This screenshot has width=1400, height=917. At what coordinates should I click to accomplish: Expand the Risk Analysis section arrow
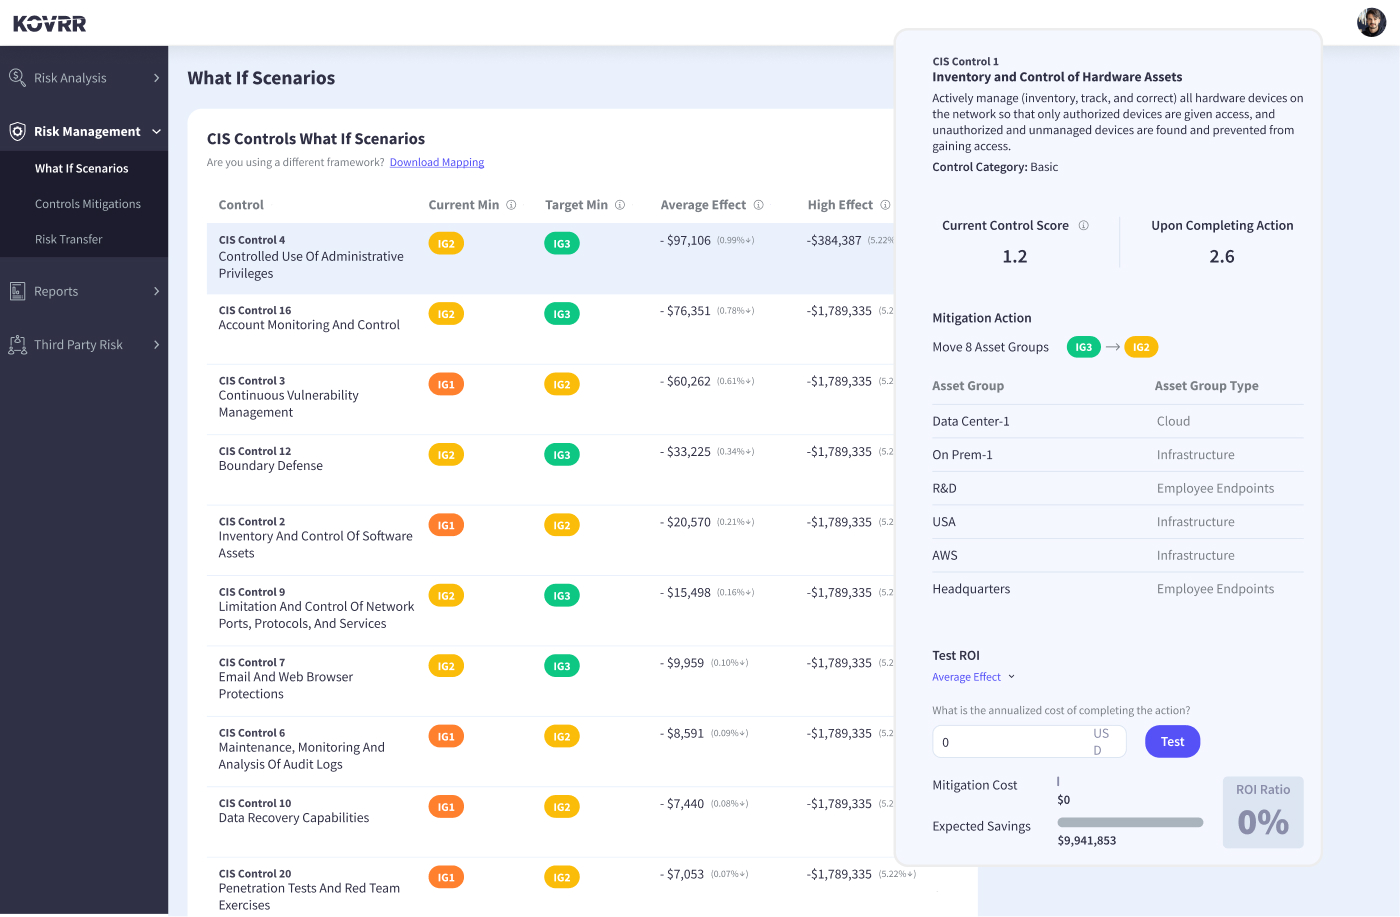click(x=156, y=77)
